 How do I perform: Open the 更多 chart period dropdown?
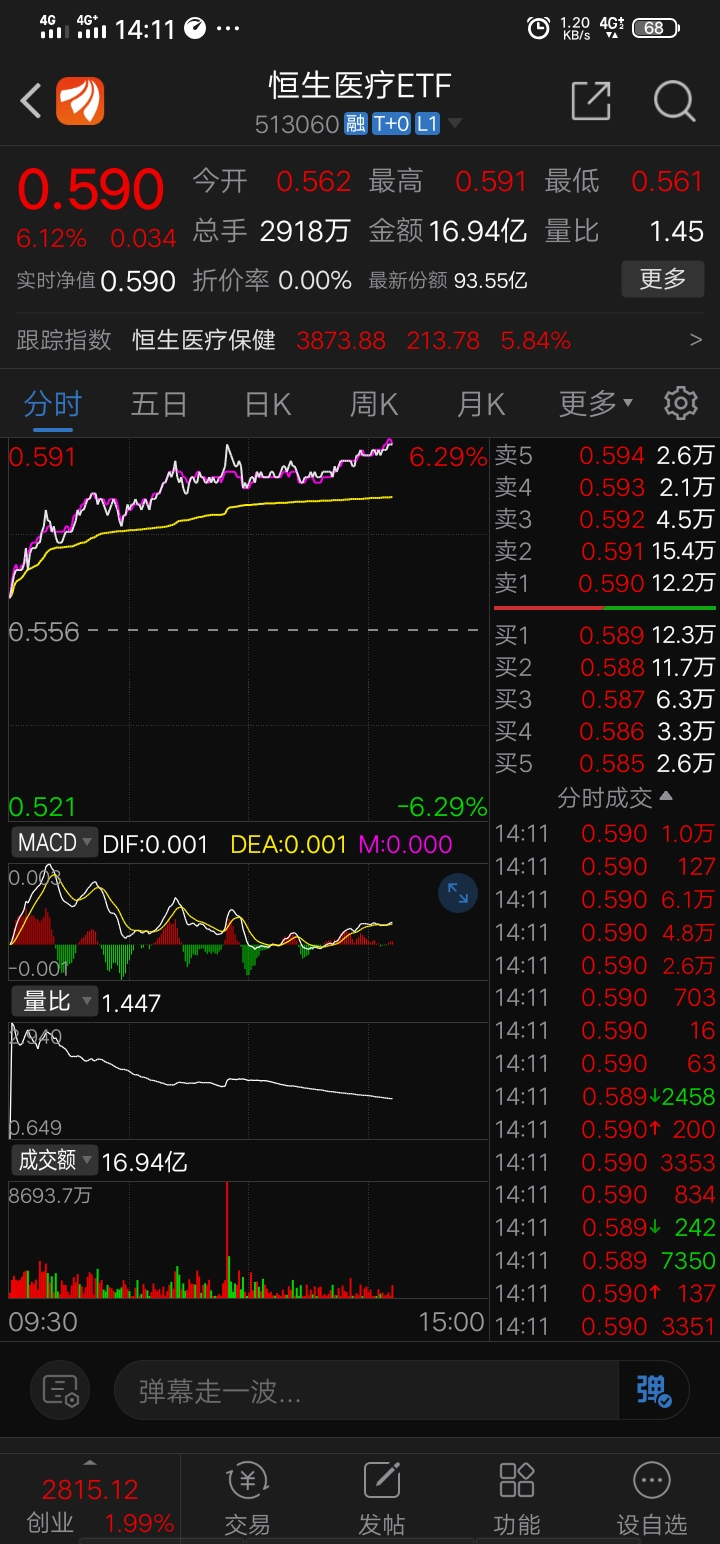(x=596, y=404)
